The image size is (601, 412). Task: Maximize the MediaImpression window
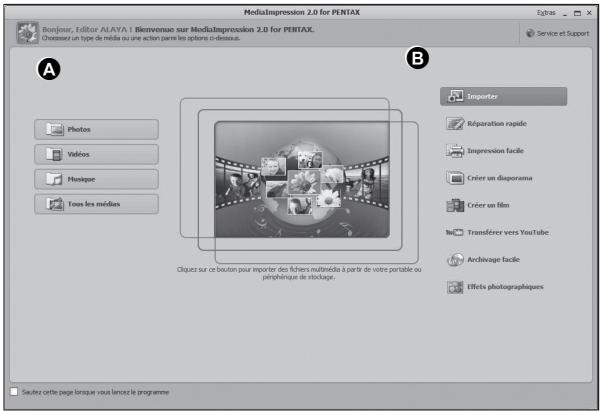[577, 13]
